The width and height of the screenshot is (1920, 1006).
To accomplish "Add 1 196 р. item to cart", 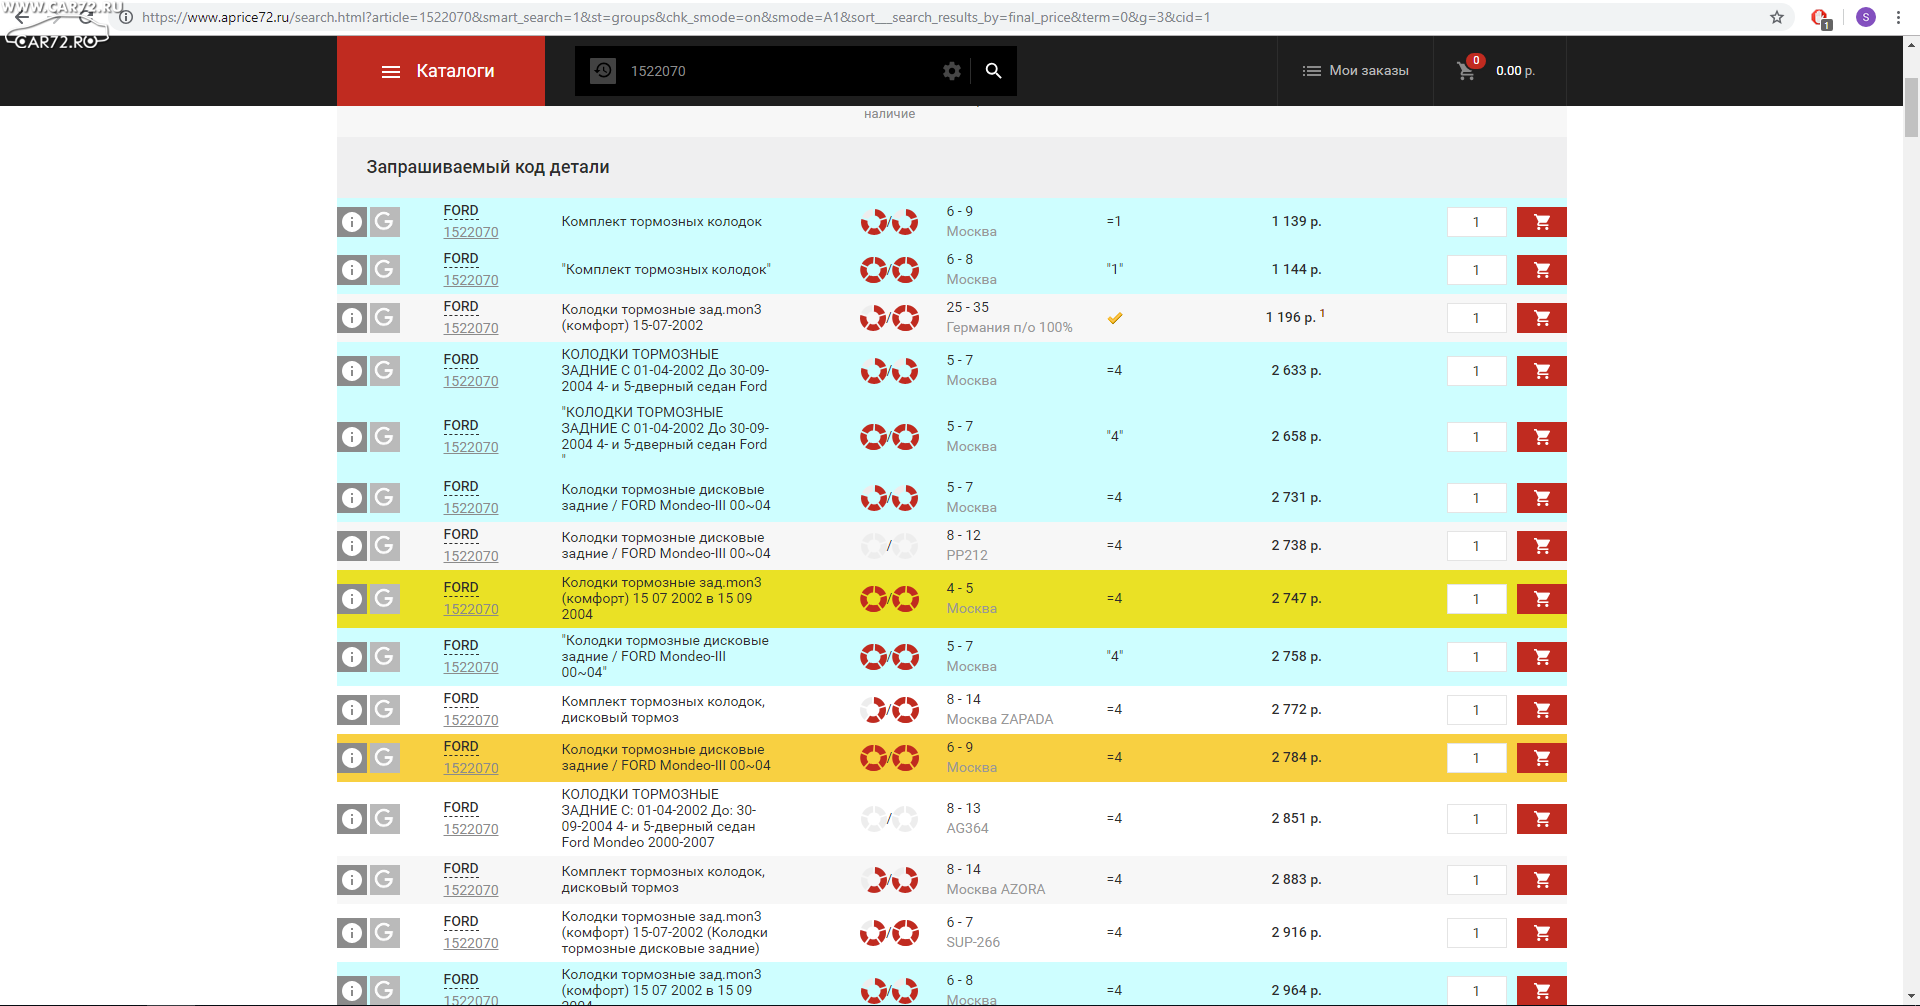I will (1541, 318).
